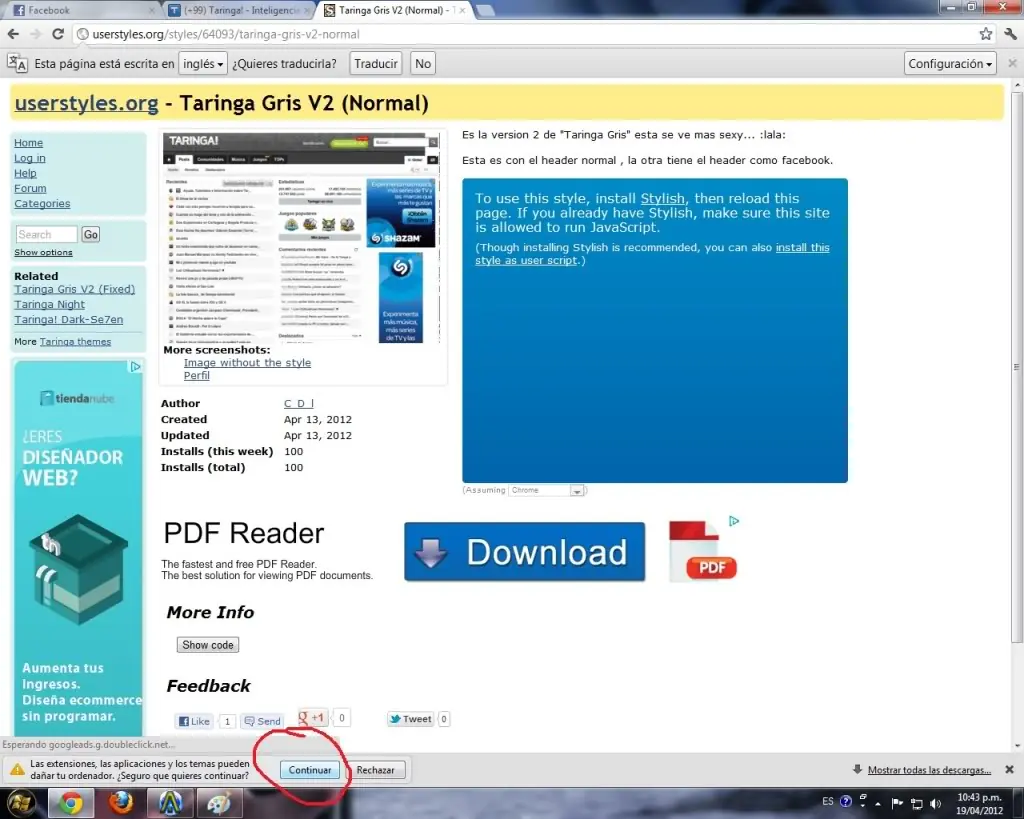The image size is (1024, 819).
Task: Open the Taringa Night related style
Action: pos(50,304)
